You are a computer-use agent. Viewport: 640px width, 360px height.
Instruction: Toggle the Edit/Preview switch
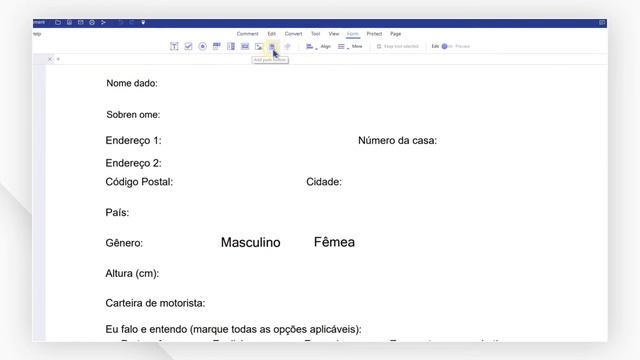[x=447, y=47]
